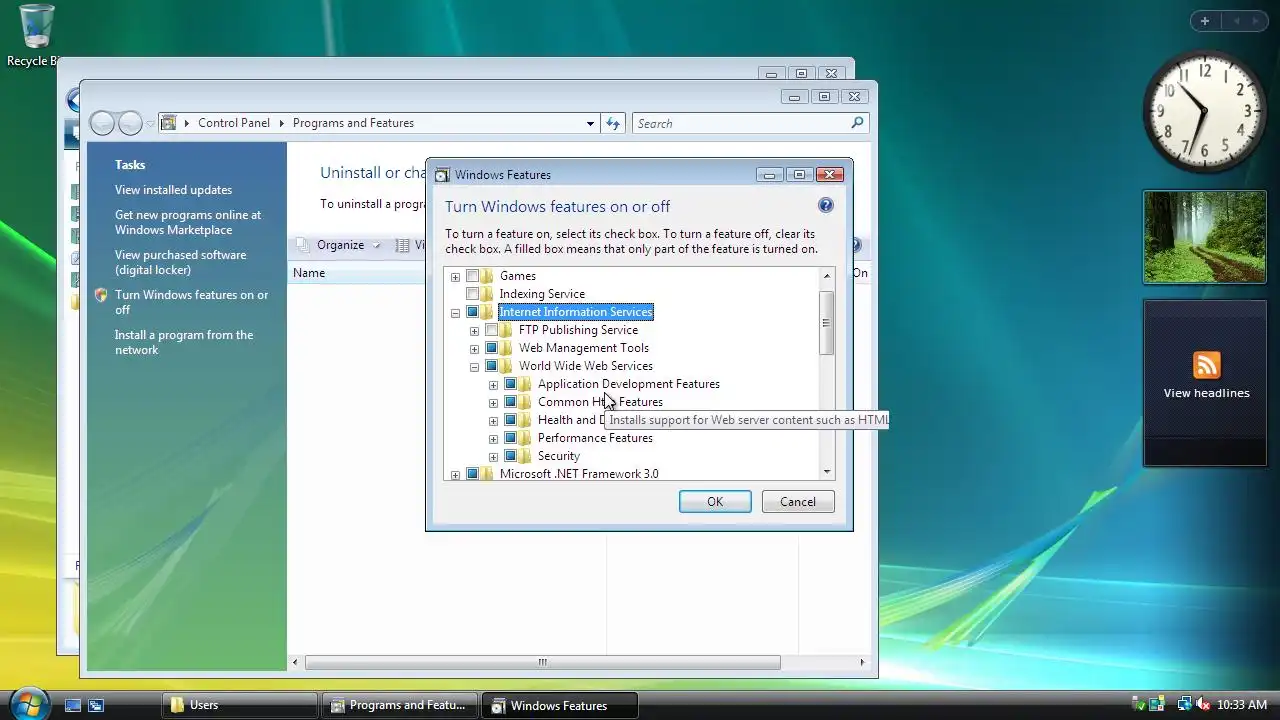Screen dimensions: 1280x720
Task: Click OK in Windows Features dialog
Action: coord(715,502)
